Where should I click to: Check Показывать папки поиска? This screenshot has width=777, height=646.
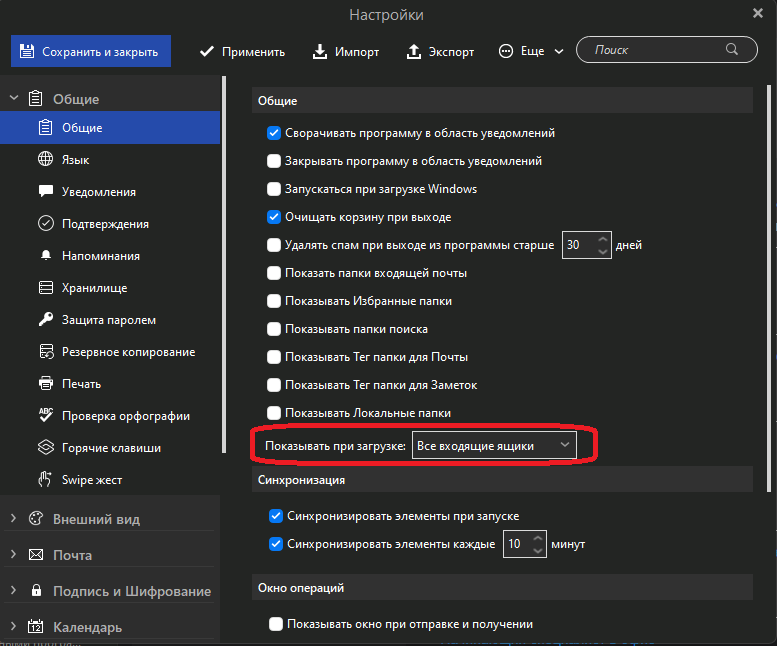tap(274, 329)
